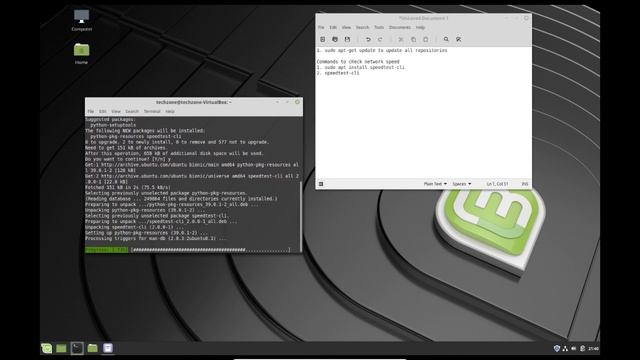Click the 'Commands to check network speed' line
Screen dimensions: 640x360
358,62
